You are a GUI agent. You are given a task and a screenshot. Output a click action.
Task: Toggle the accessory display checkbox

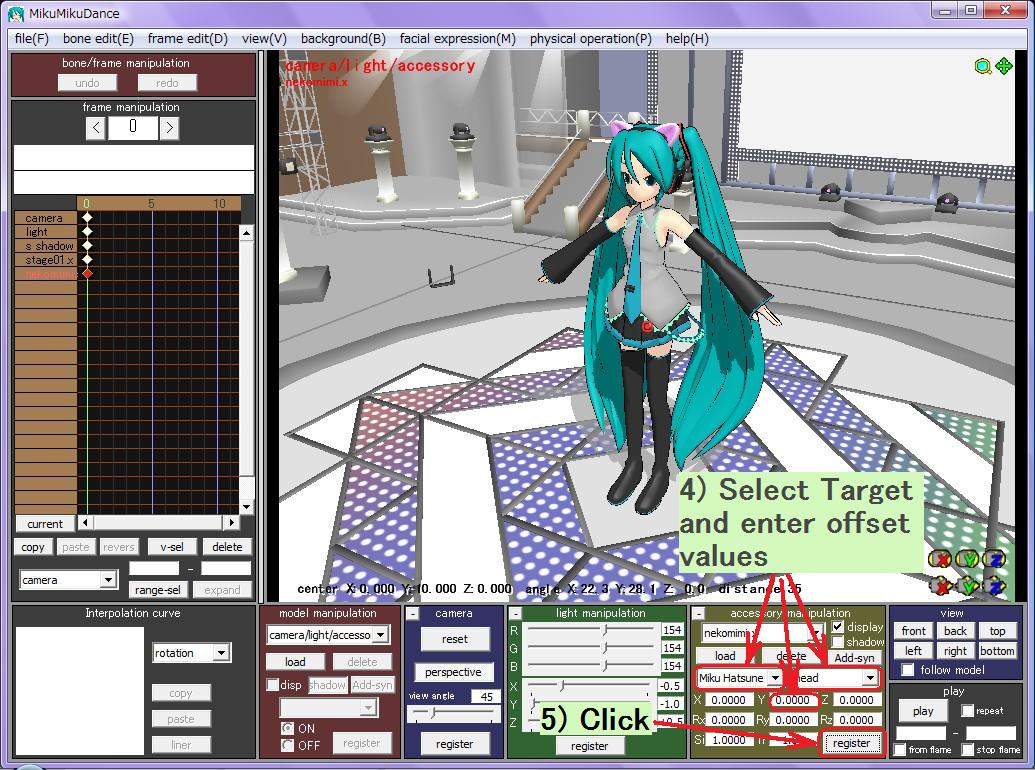838,626
